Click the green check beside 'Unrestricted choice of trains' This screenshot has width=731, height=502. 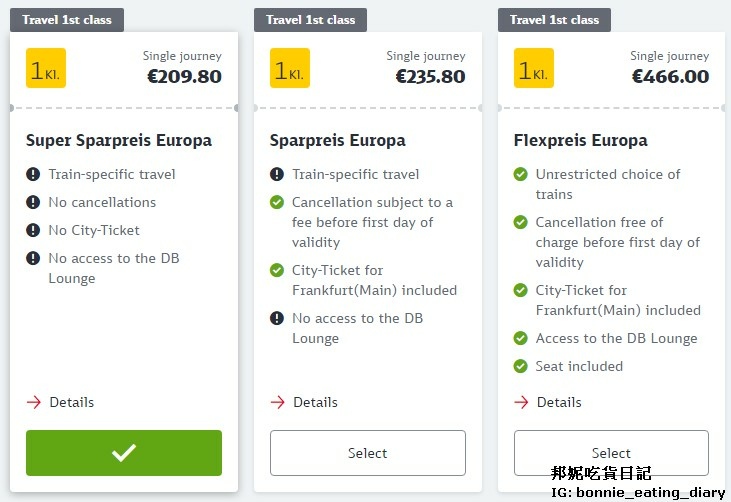point(520,175)
